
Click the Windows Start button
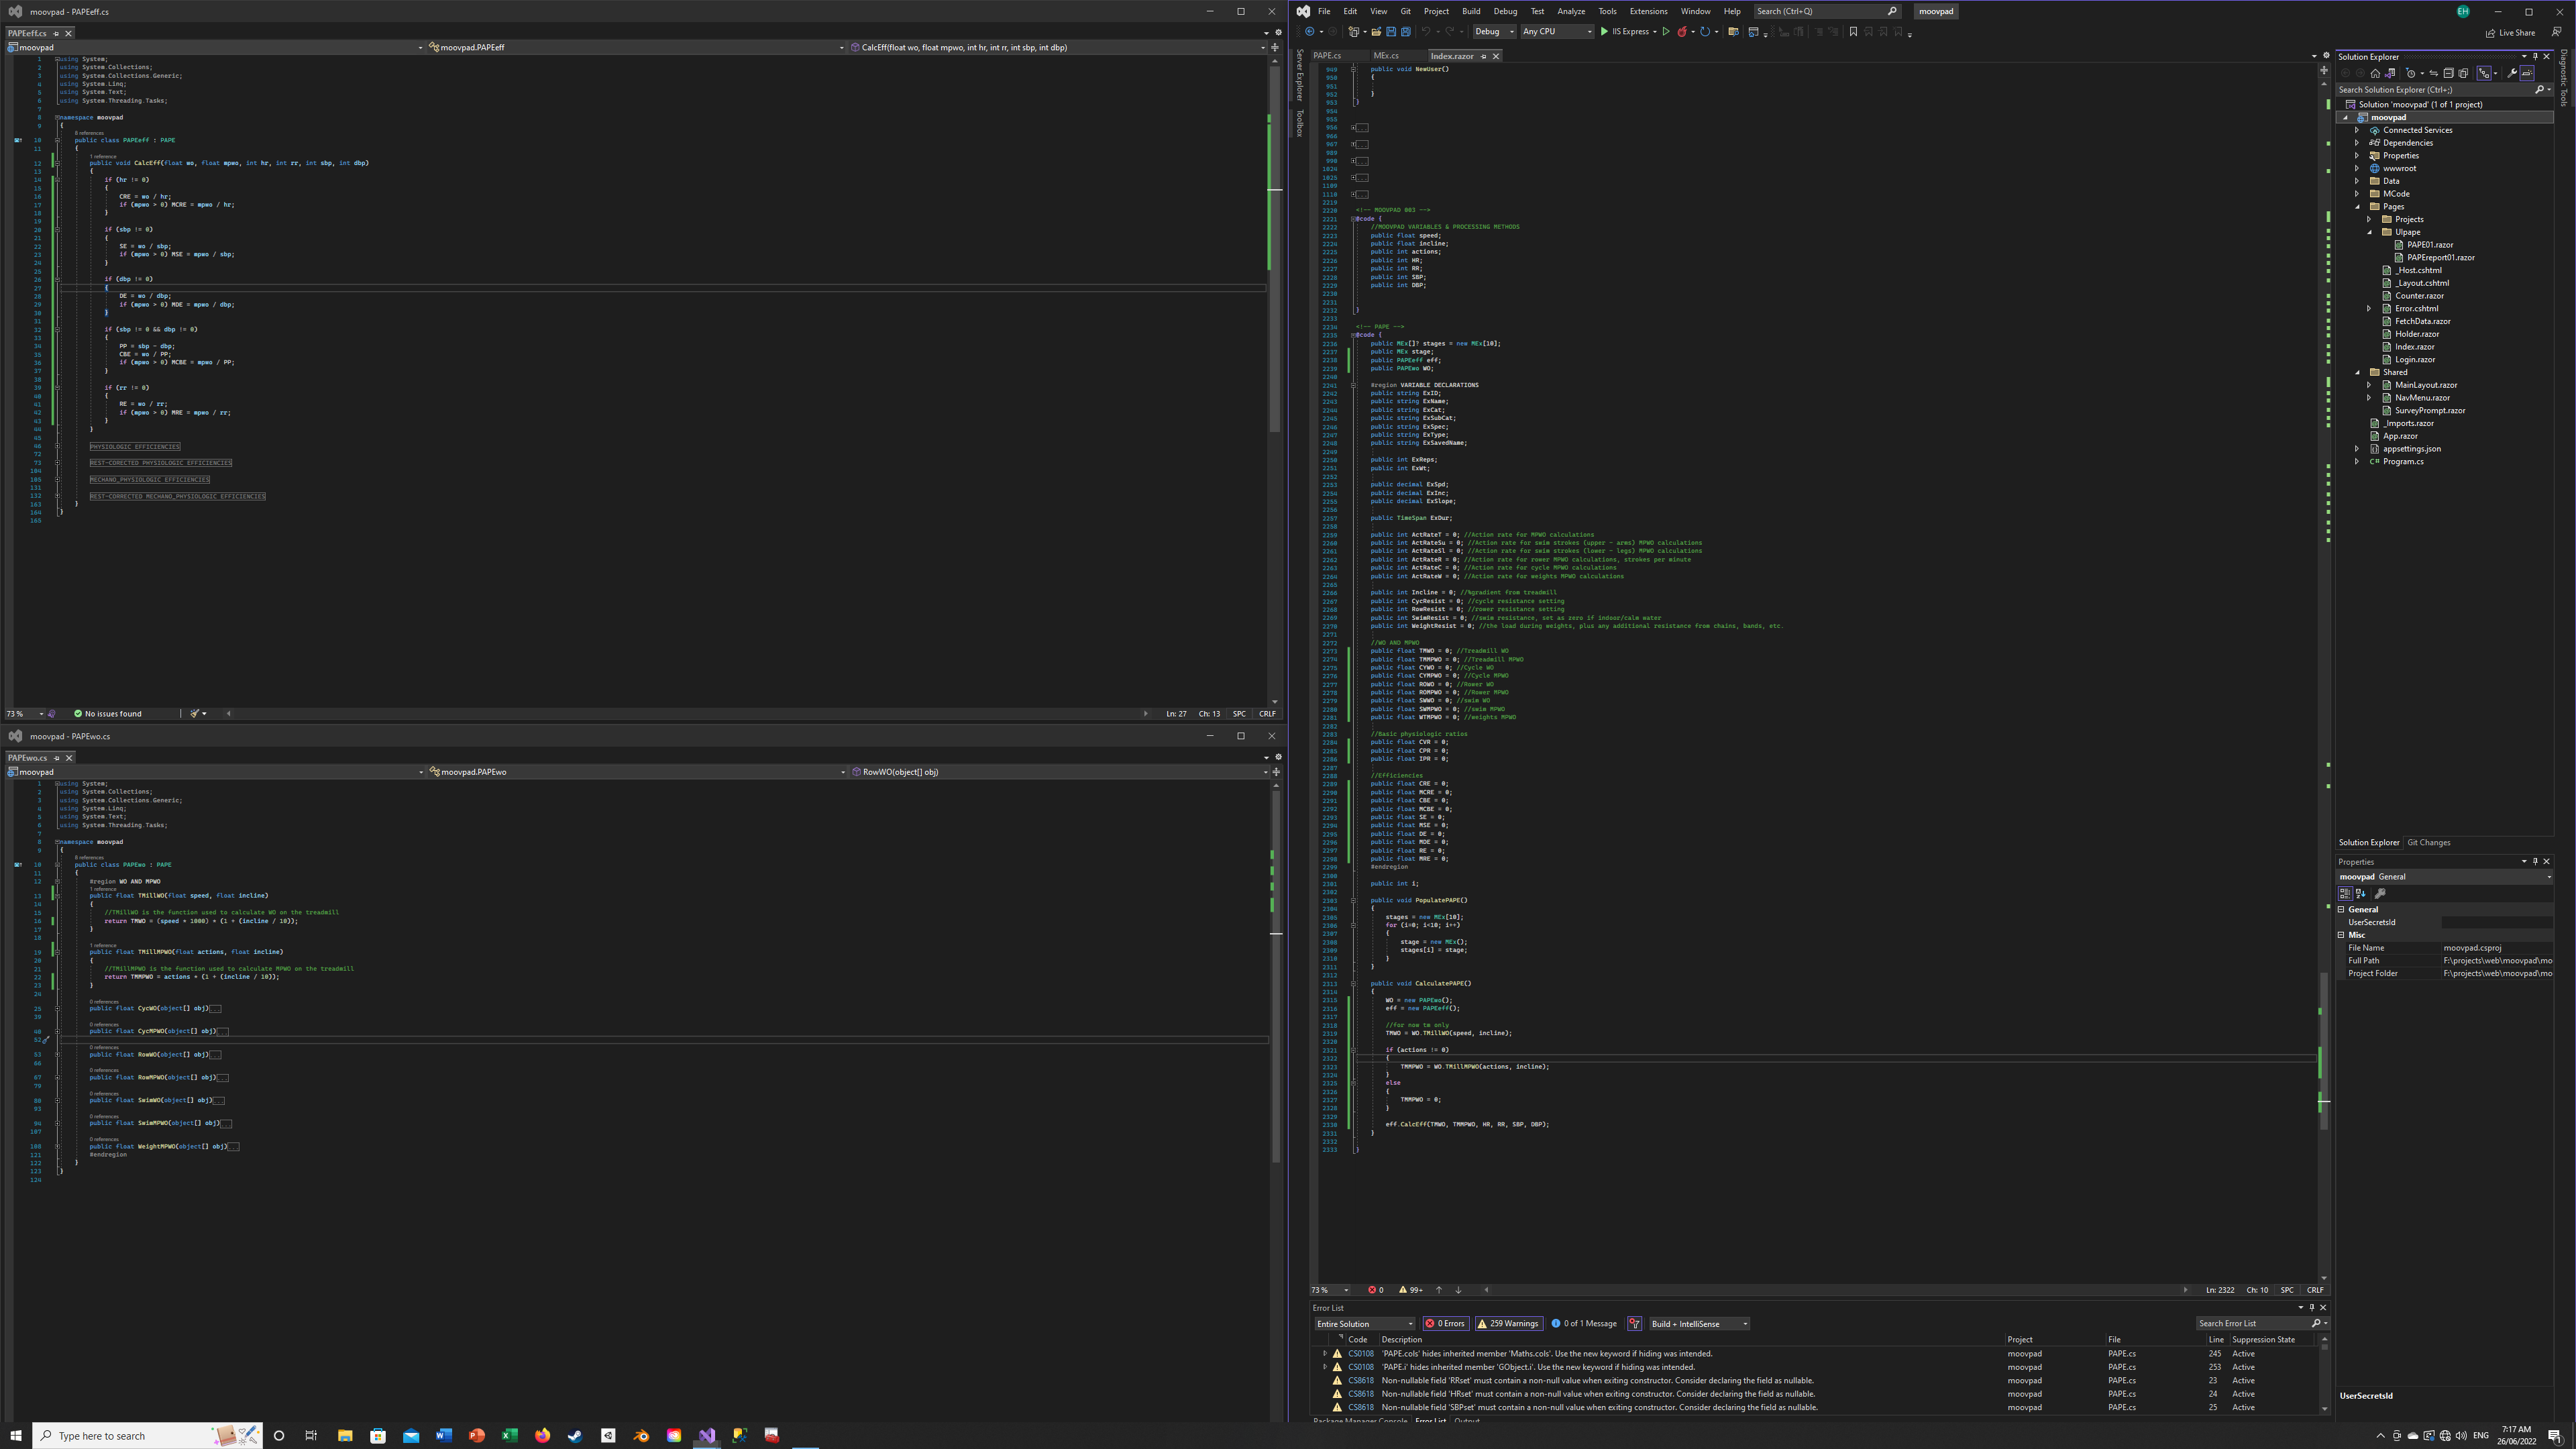tap(15, 1435)
